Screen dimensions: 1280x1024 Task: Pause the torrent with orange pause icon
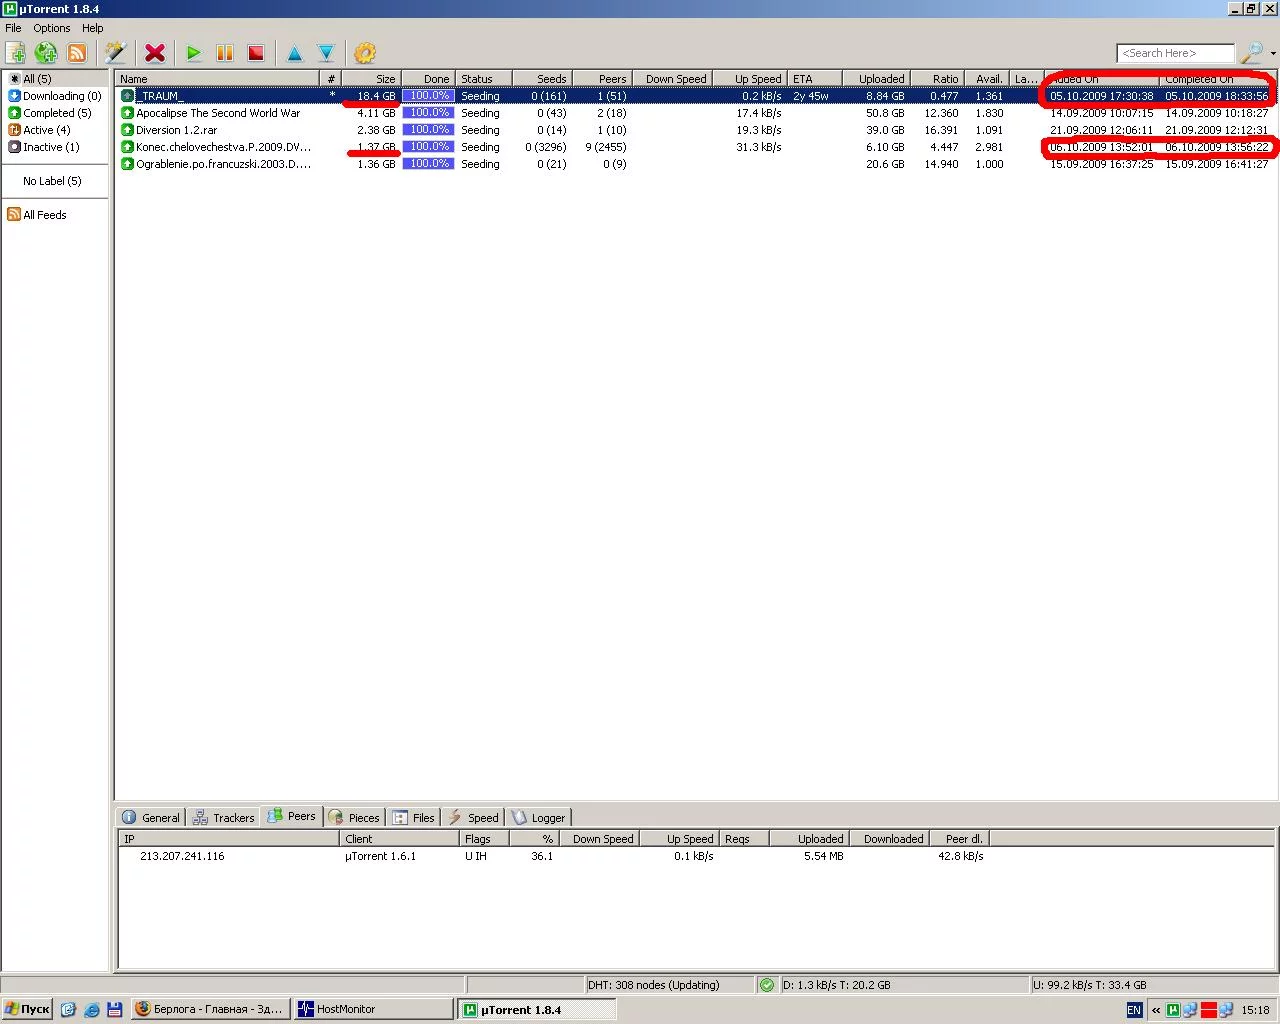(225, 53)
